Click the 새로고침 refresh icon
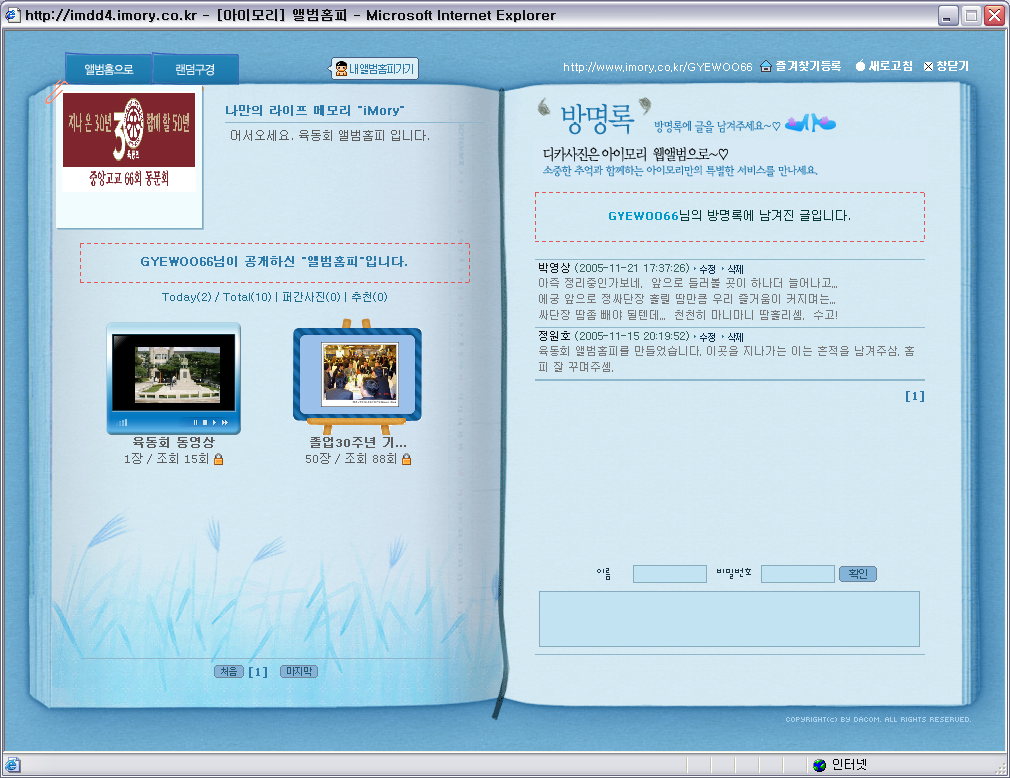 [x=860, y=67]
